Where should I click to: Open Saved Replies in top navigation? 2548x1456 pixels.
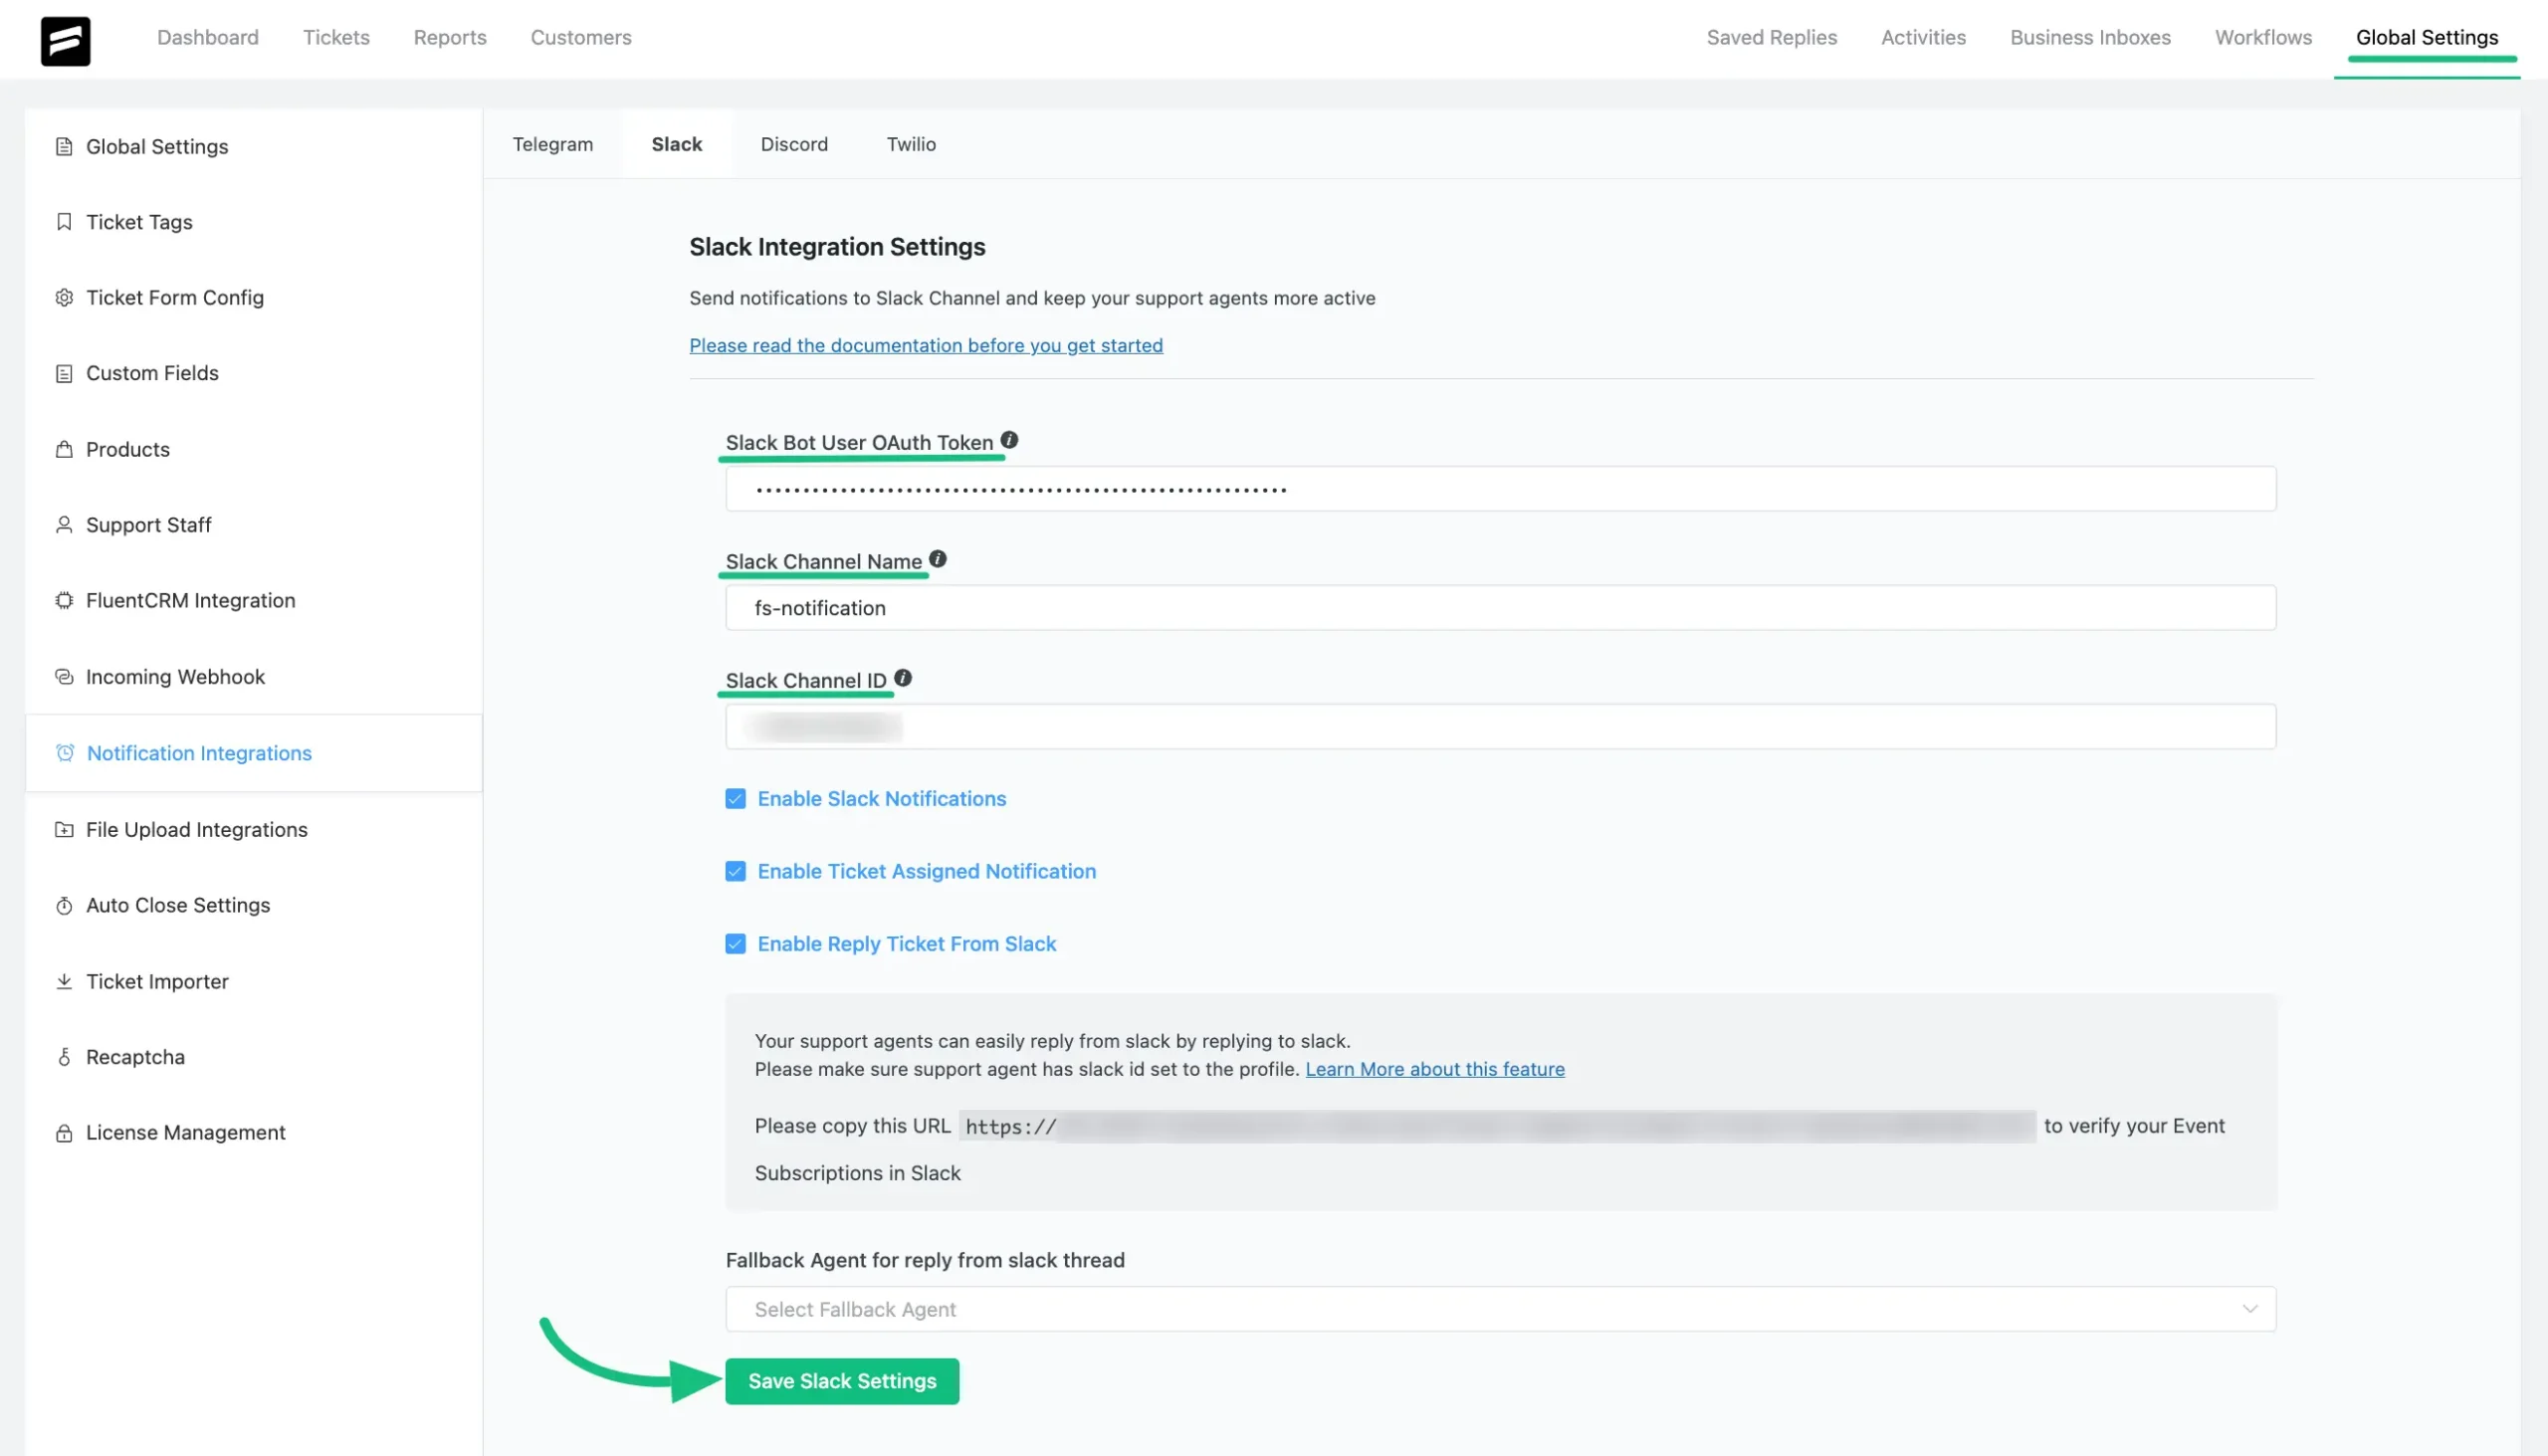click(1772, 38)
